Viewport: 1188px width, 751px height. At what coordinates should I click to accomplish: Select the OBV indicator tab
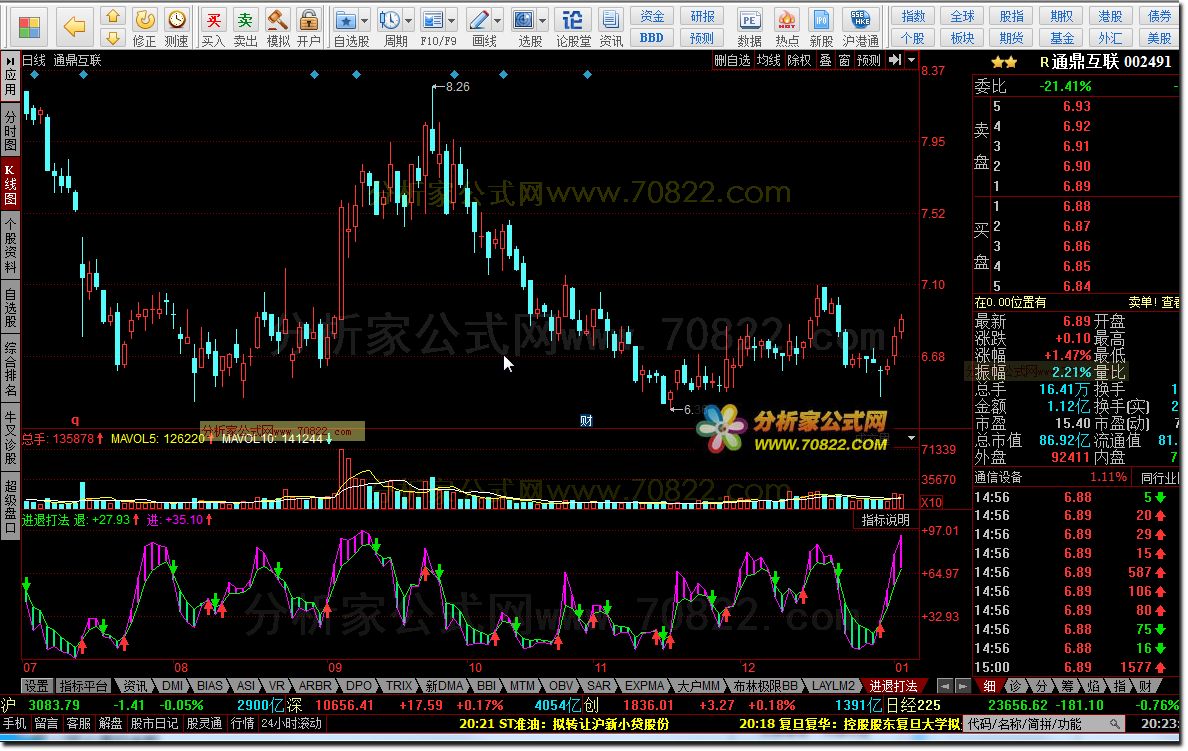[561, 686]
